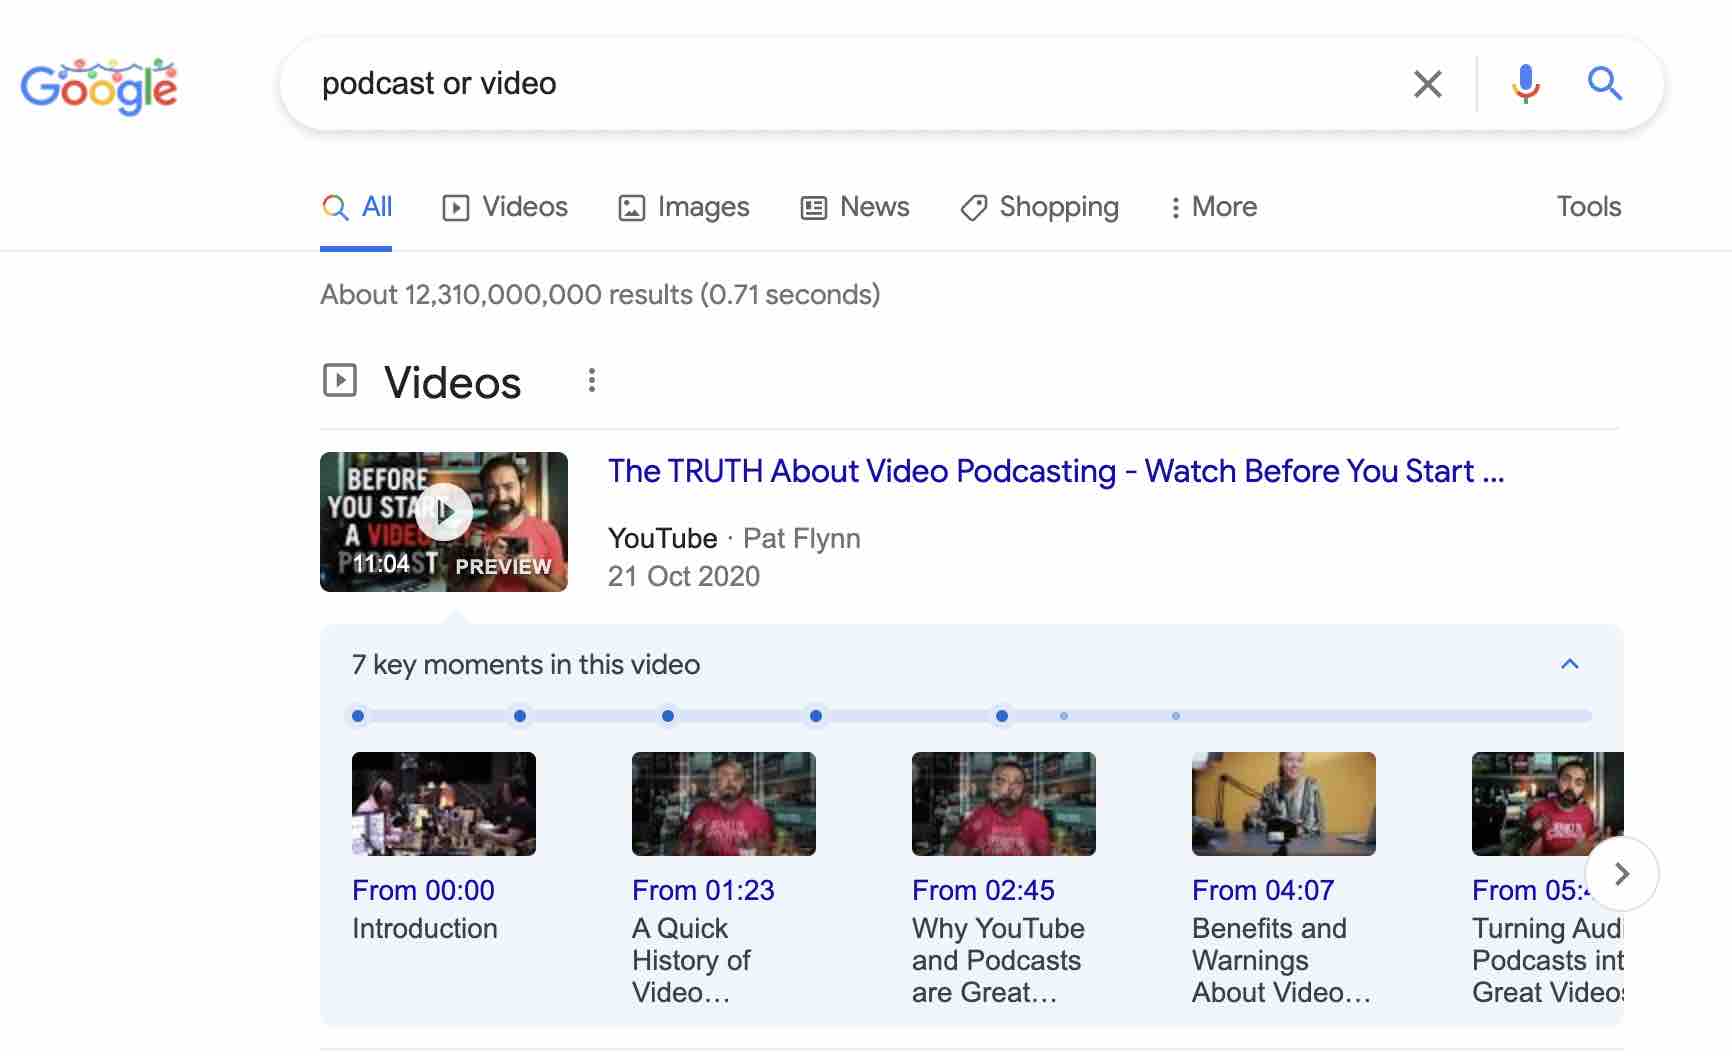Click the price tag icon on Shopping tab

[x=972, y=207]
